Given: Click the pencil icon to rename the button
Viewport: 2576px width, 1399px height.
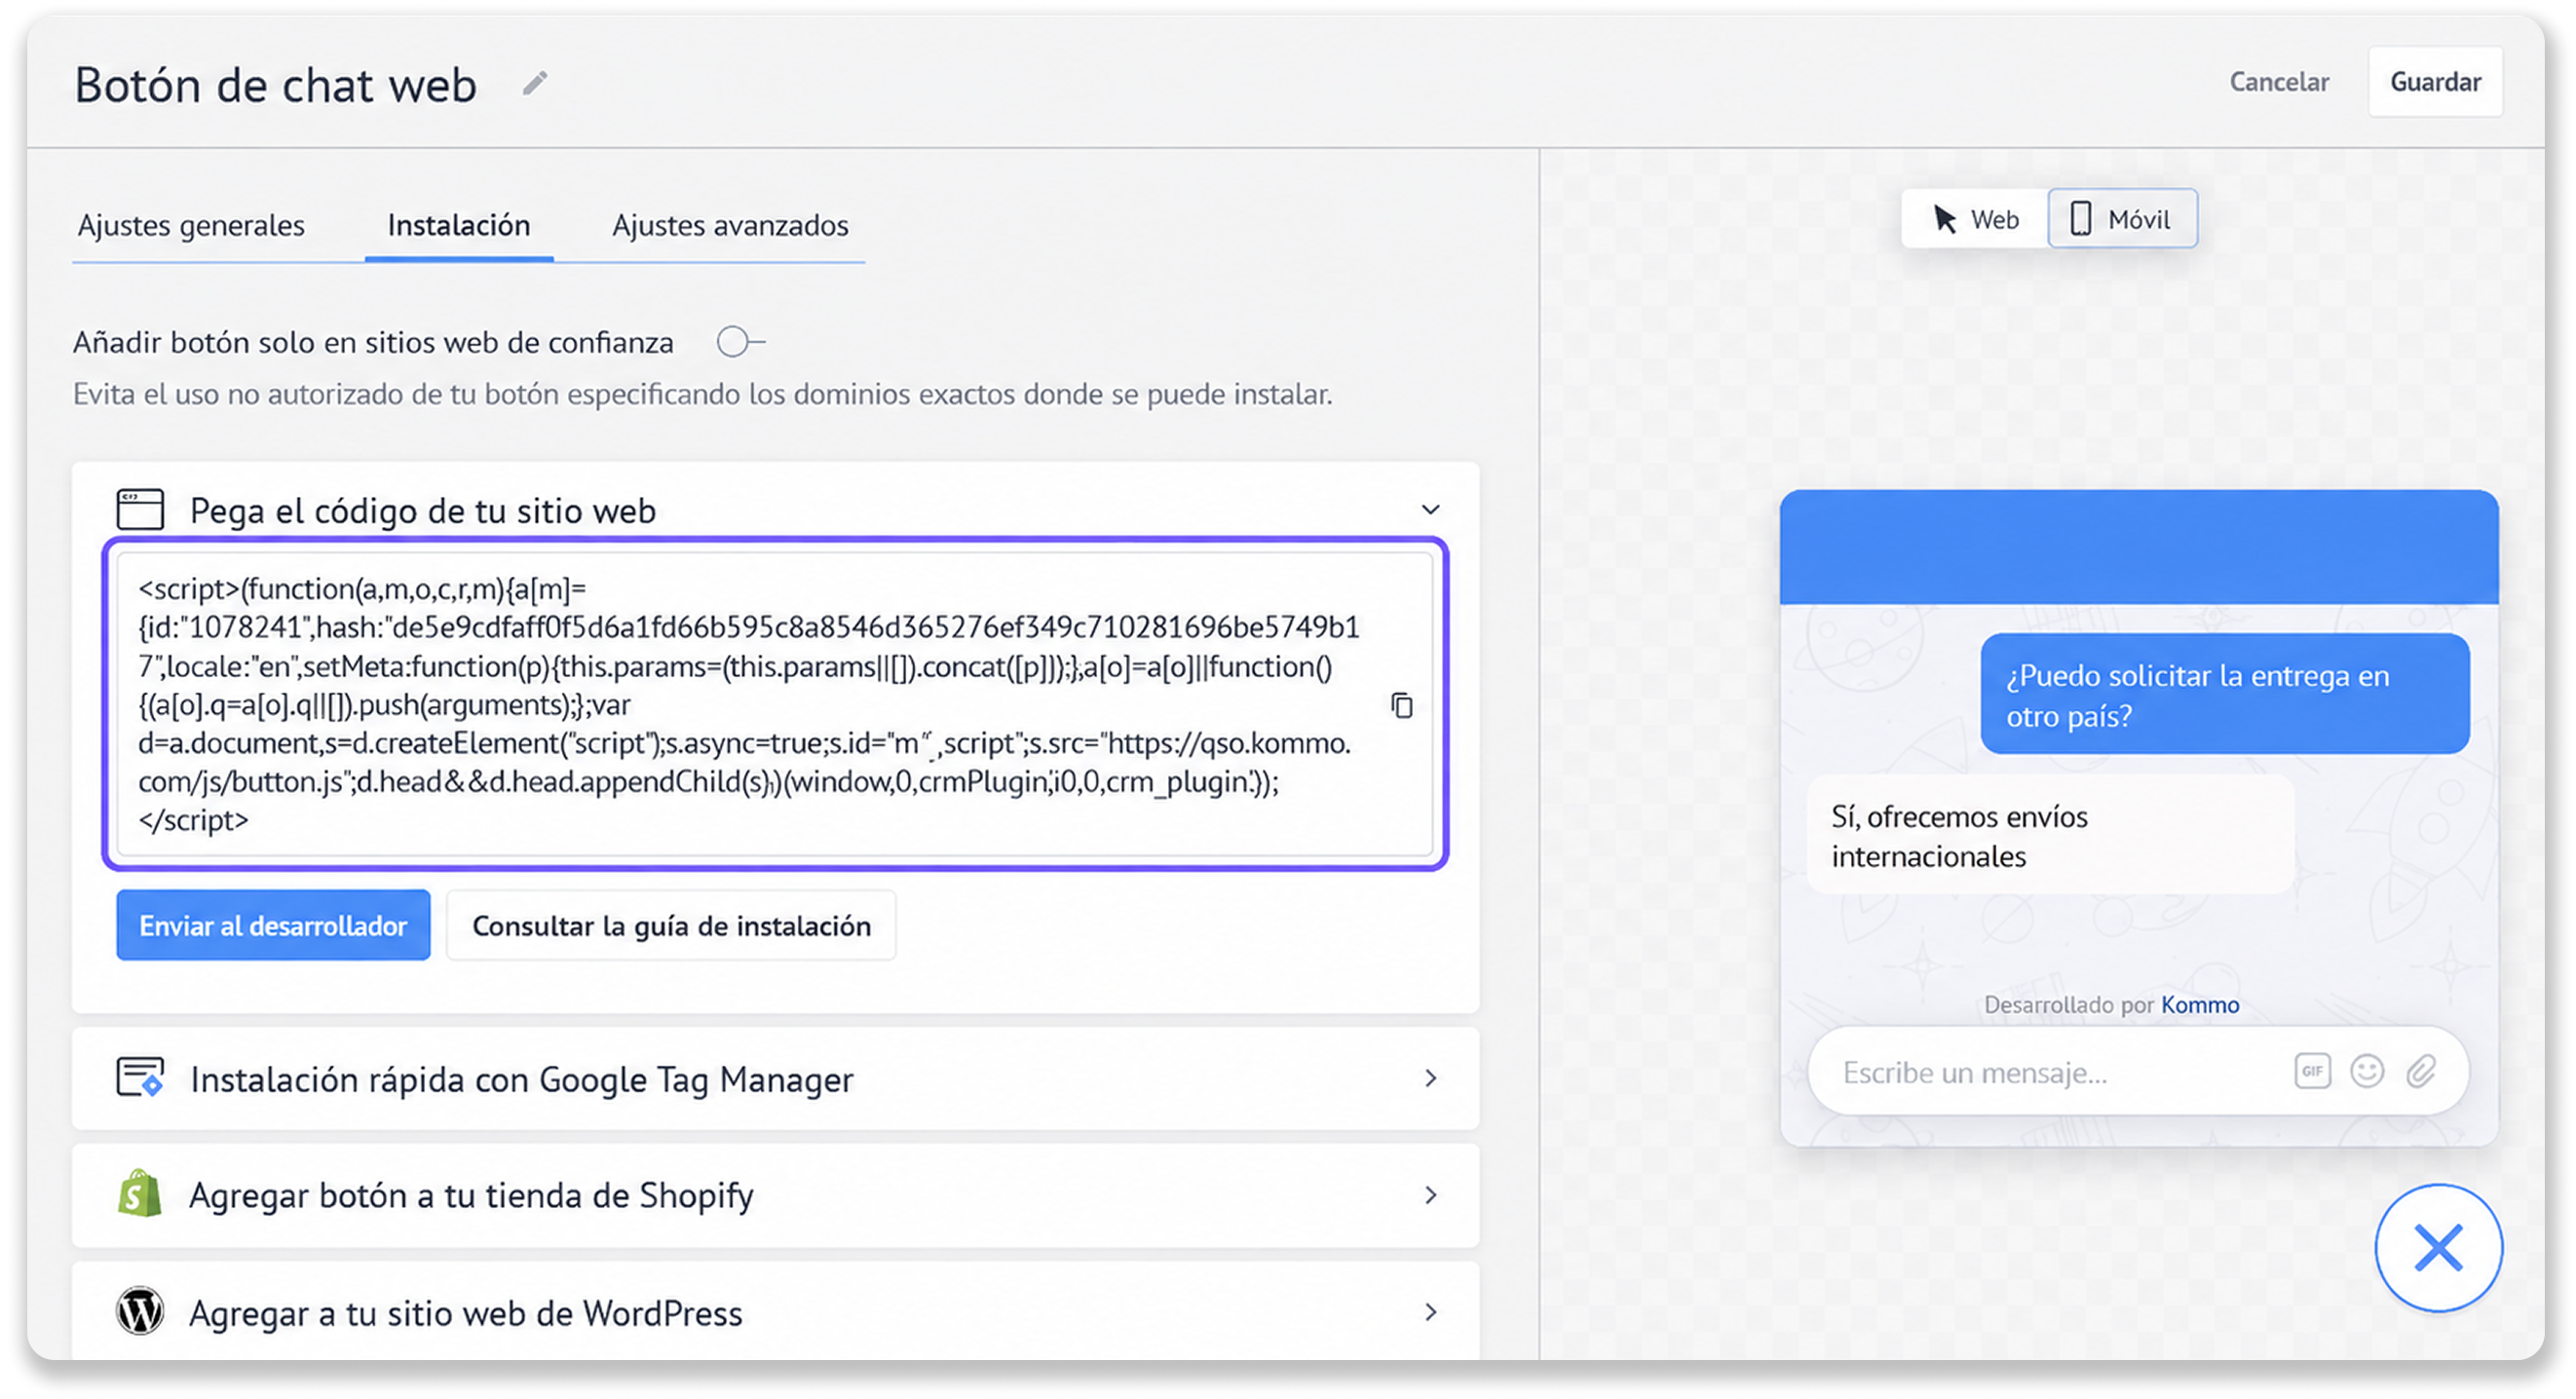Looking at the screenshot, I should point(535,83).
